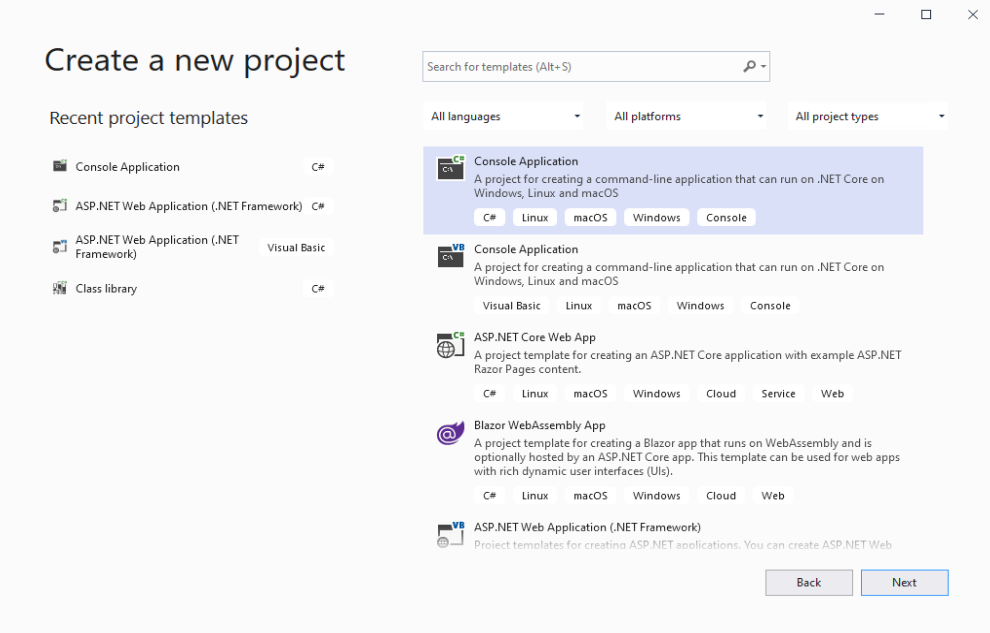Screen dimensions: 990x633
Task: Click the search magnifier icon
Action: point(749,66)
